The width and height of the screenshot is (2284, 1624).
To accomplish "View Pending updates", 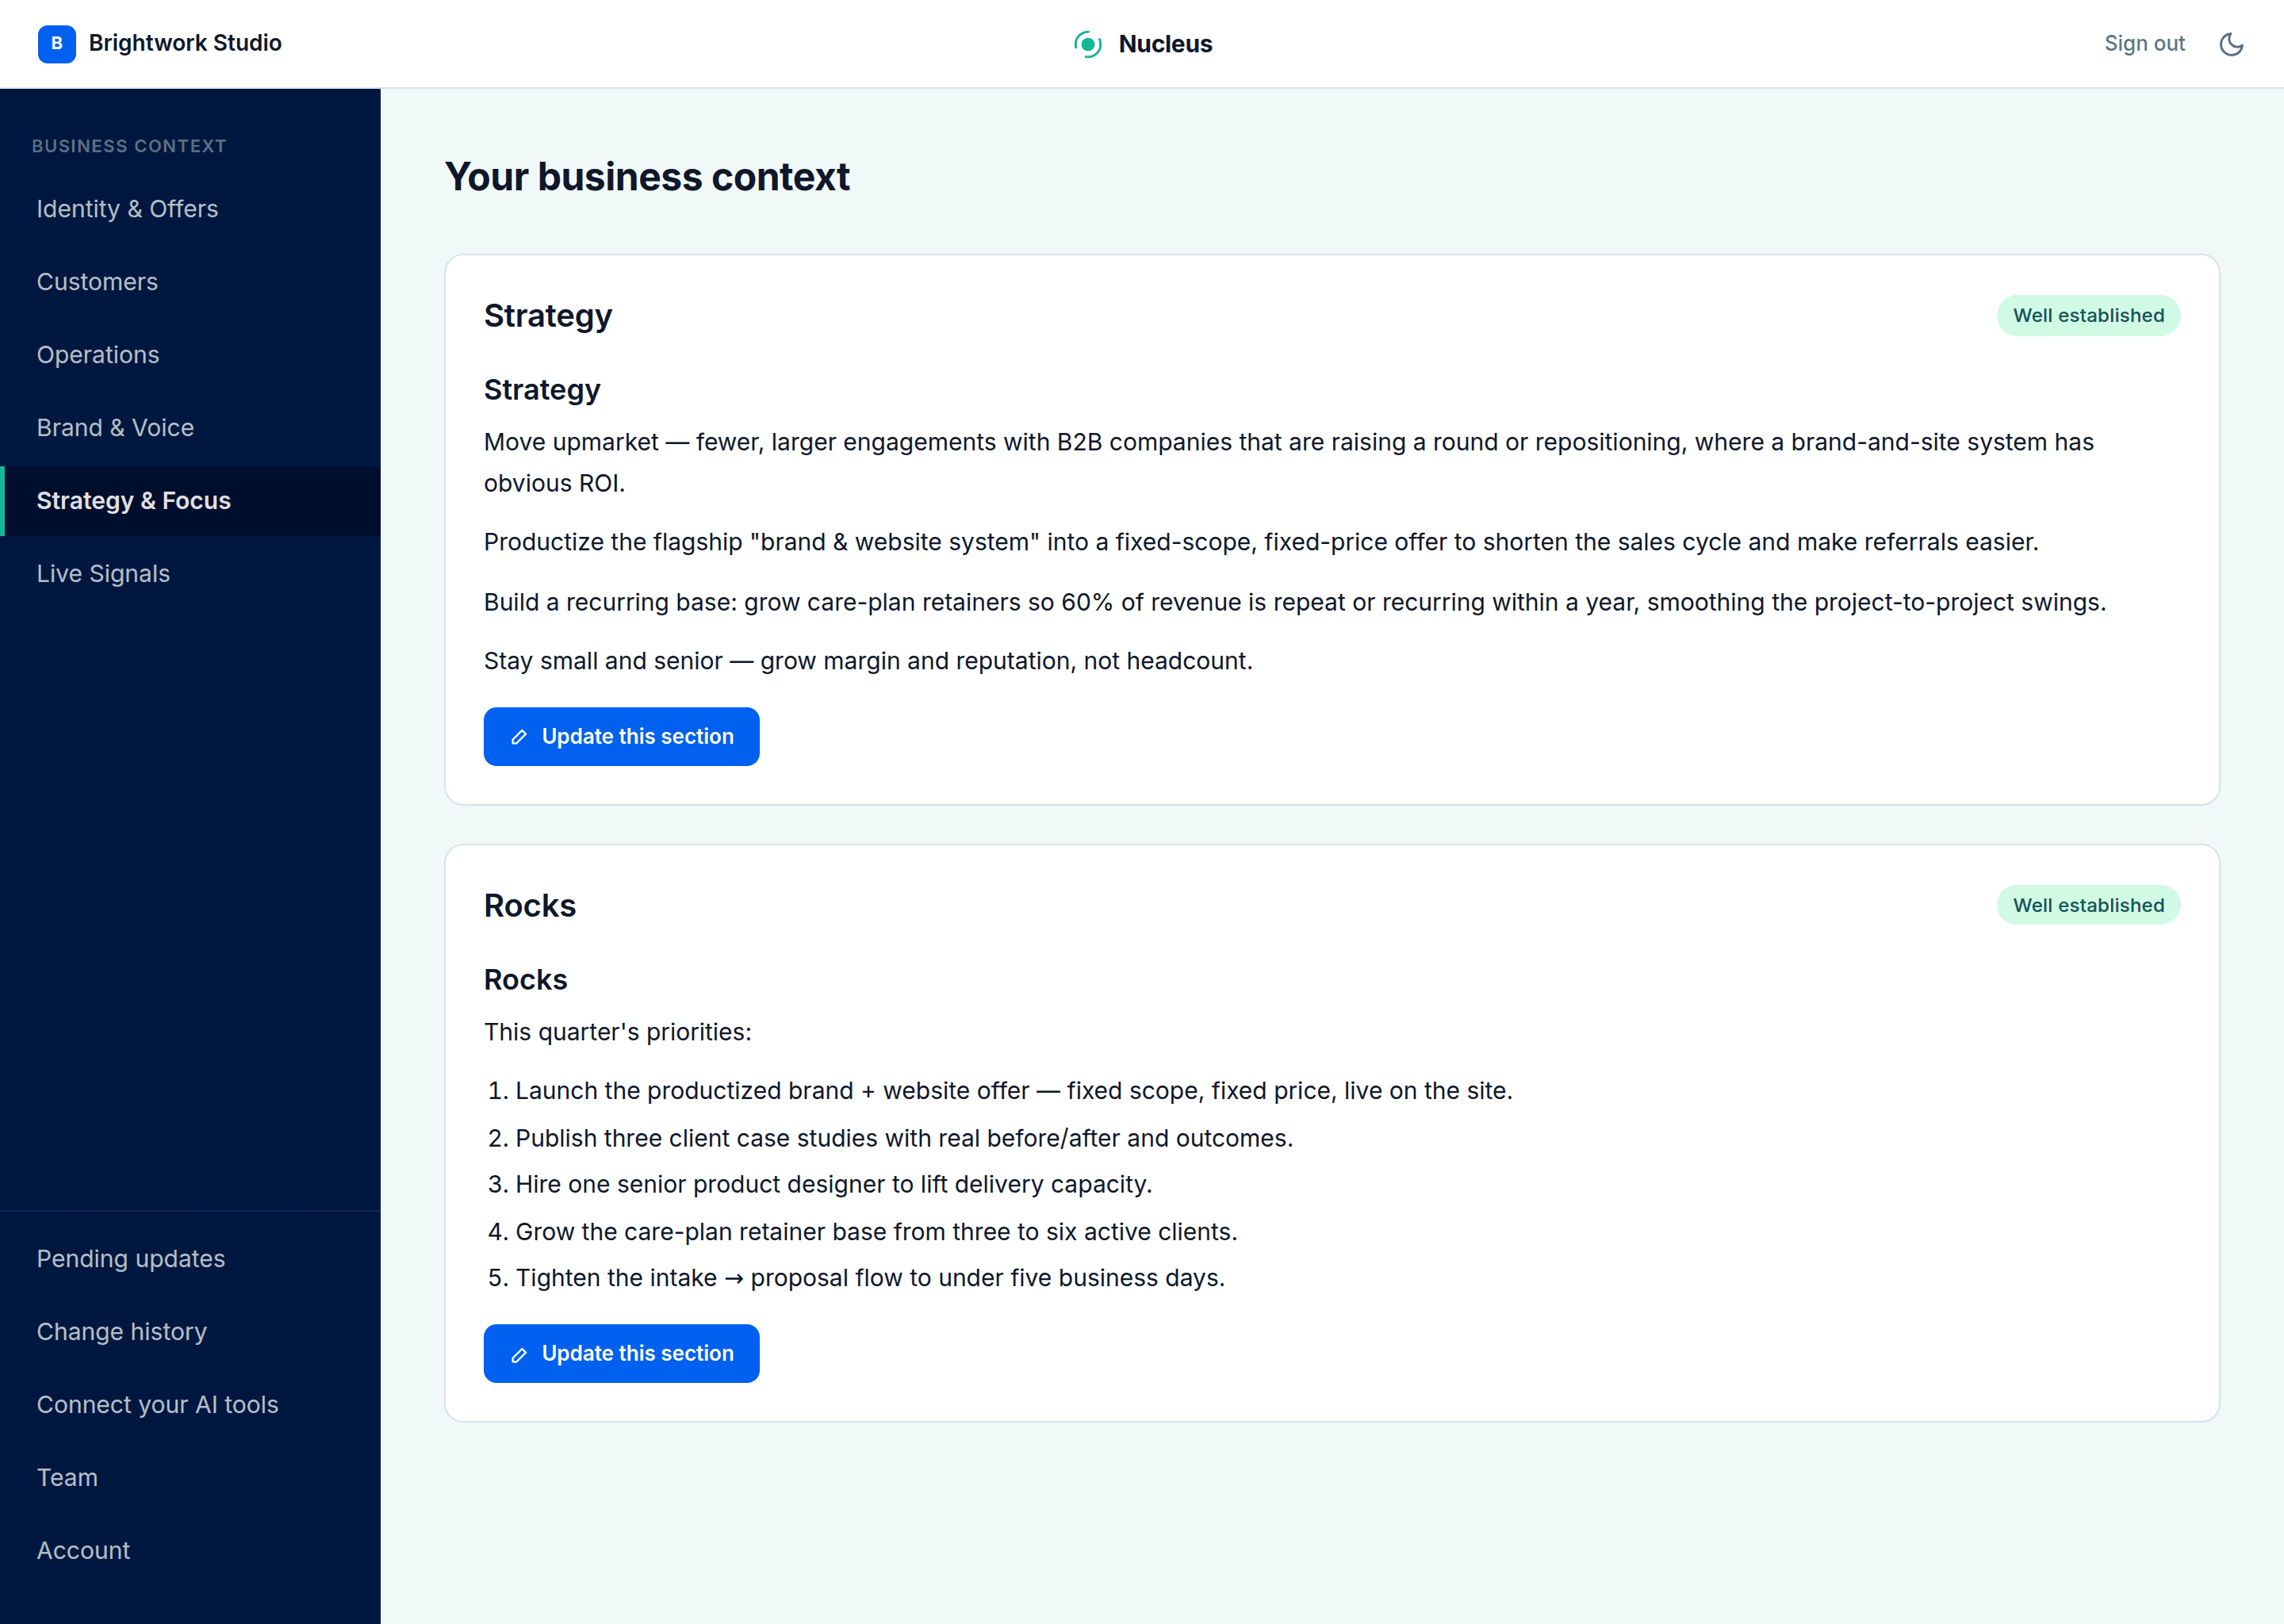I will point(190,1259).
